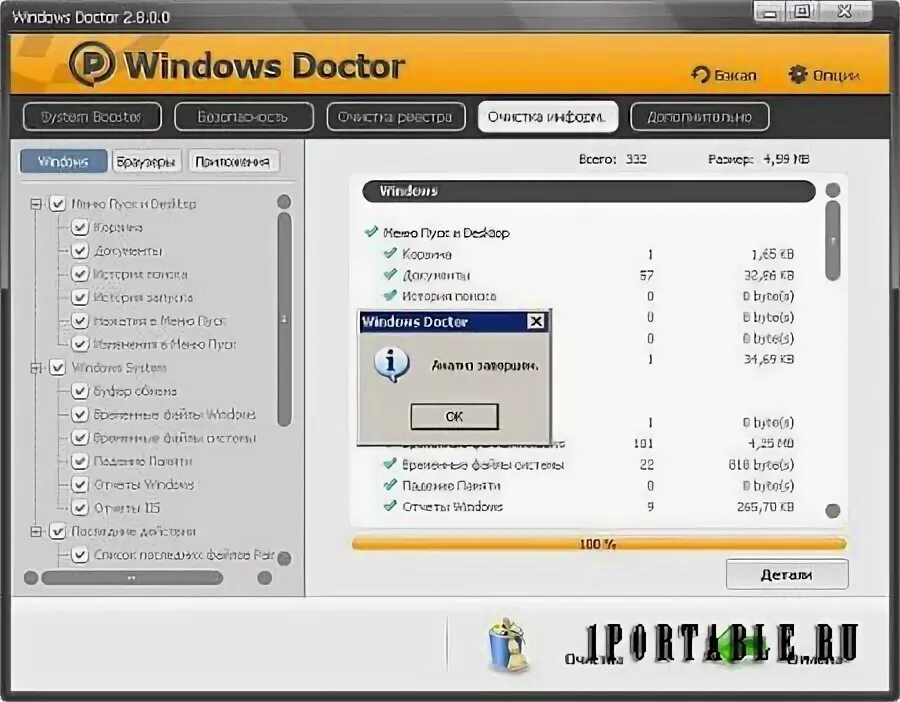Click the green checkmark beside Документы result
Viewport: 900px width, 702px height.
(390, 274)
